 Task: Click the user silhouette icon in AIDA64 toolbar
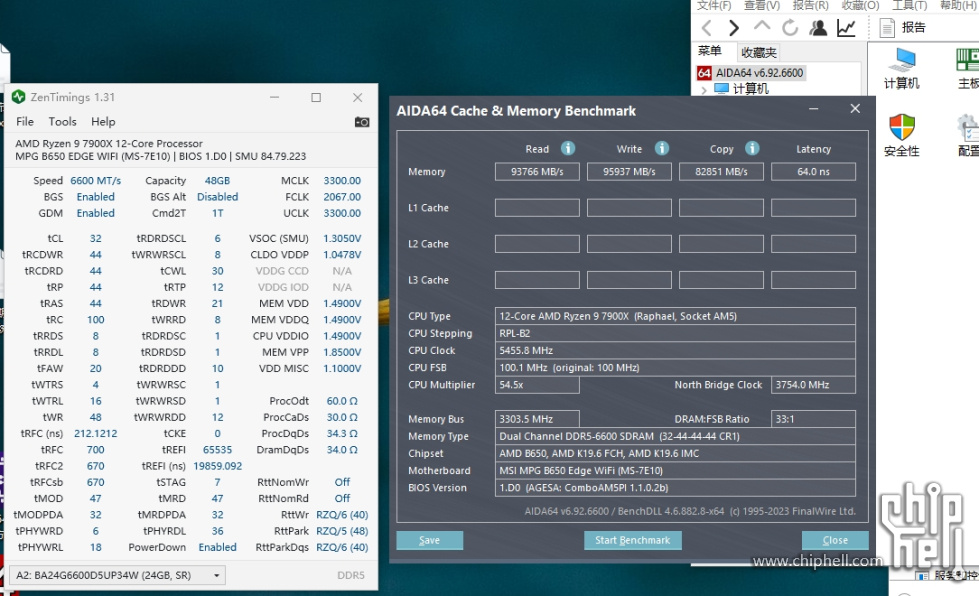(818, 28)
